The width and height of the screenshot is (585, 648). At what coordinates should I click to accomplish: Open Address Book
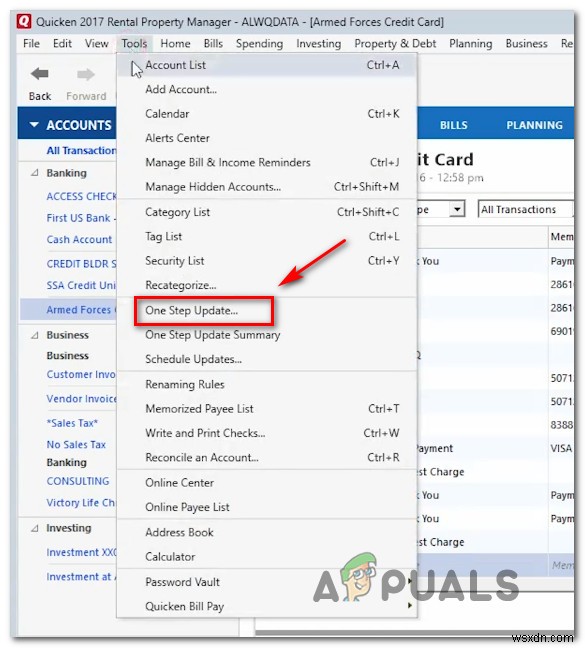[x=267, y=532]
